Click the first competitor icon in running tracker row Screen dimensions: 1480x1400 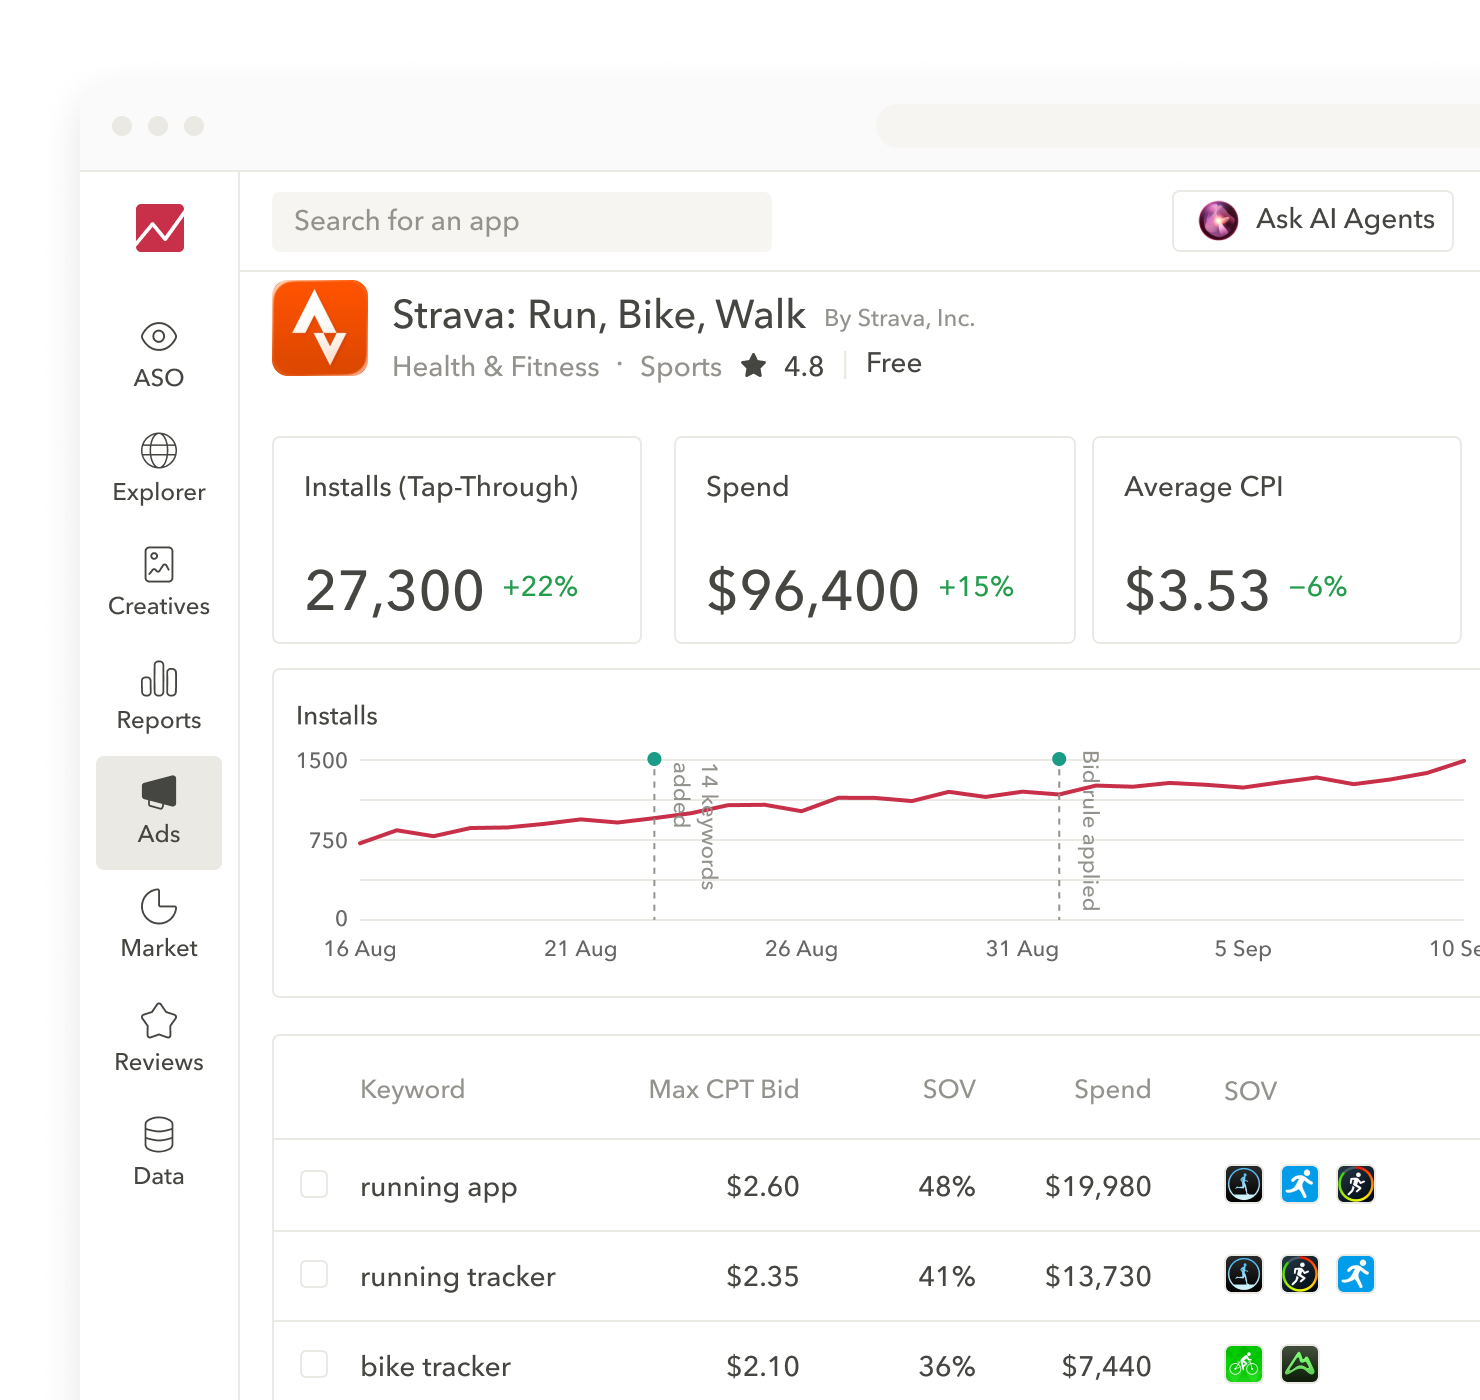(1244, 1274)
